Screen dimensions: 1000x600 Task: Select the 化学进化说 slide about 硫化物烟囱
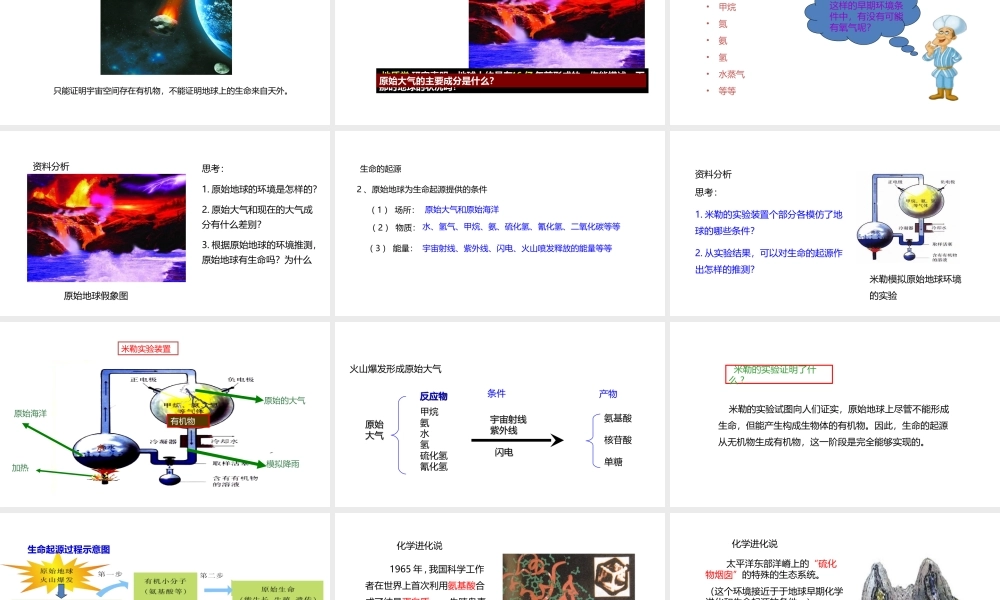pos(834,557)
